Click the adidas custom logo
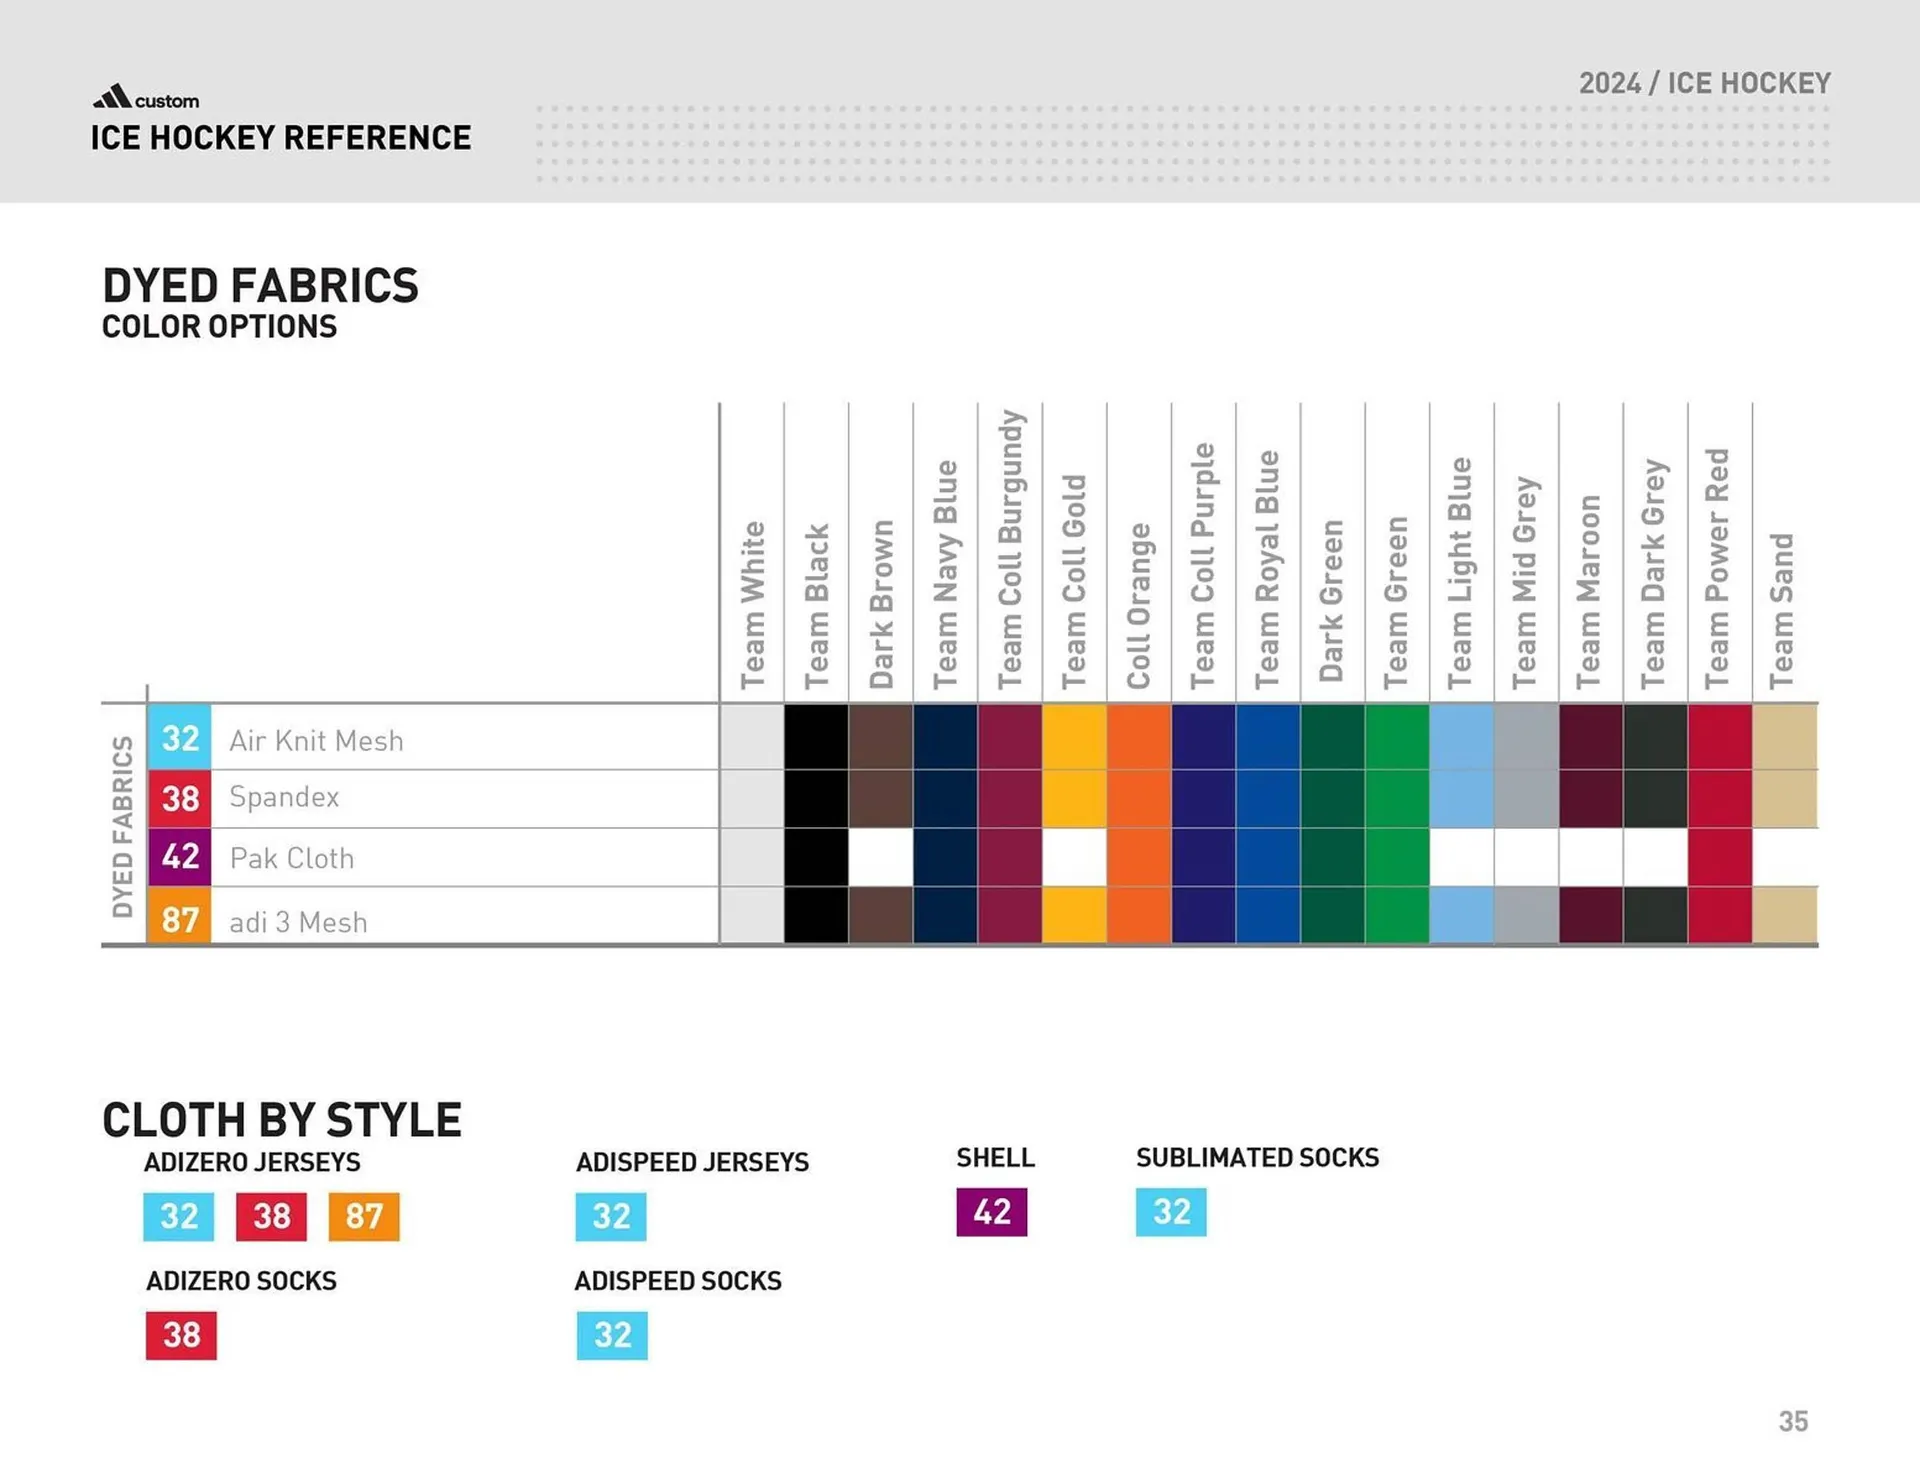Viewport: 1920px width, 1484px height. [x=144, y=97]
